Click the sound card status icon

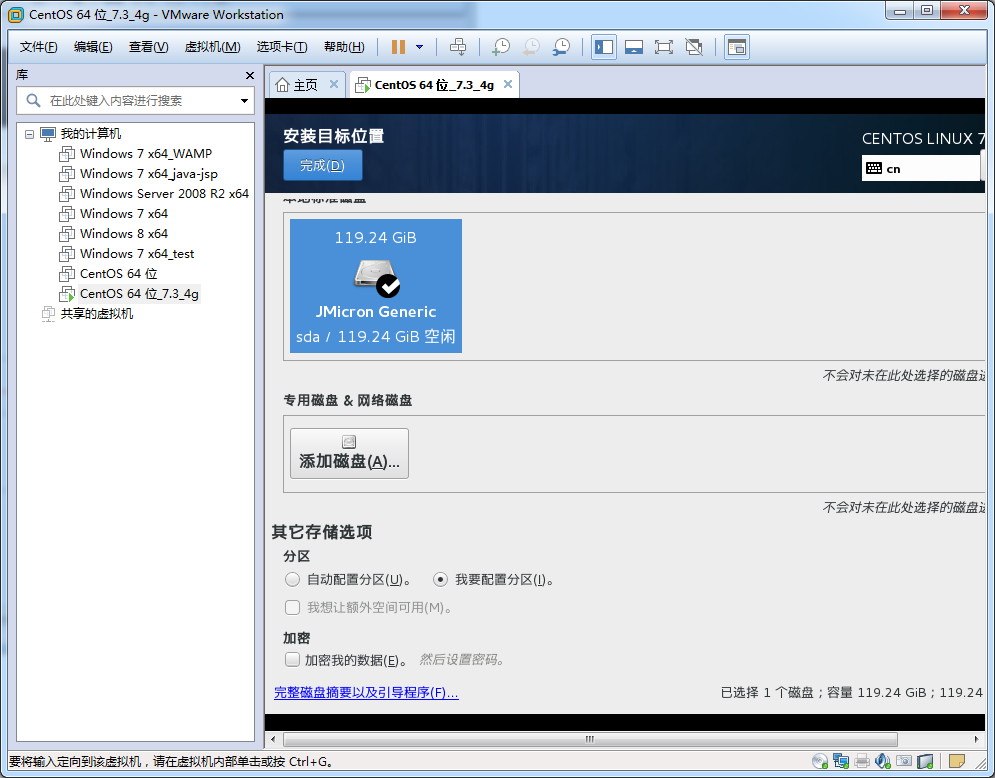click(x=883, y=761)
